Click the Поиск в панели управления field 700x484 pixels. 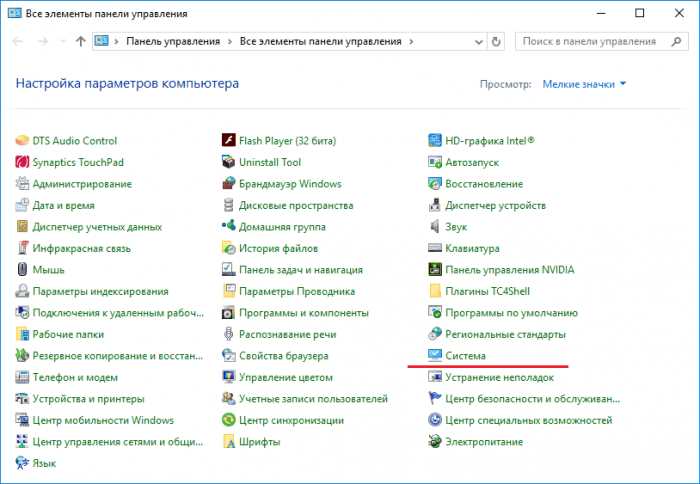coord(601,42)
